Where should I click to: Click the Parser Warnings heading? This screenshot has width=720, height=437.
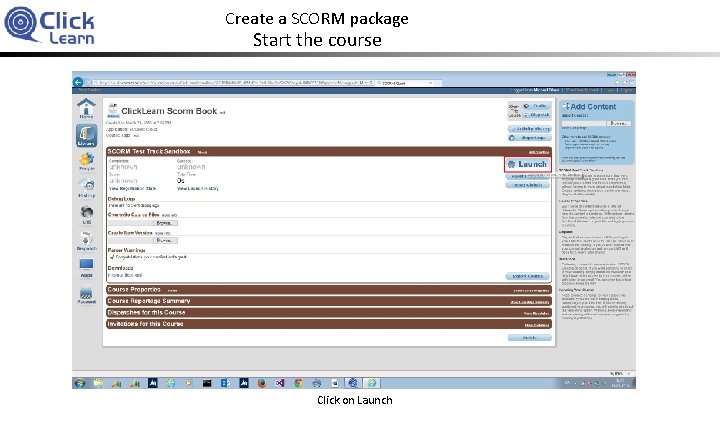click(127, 251)
